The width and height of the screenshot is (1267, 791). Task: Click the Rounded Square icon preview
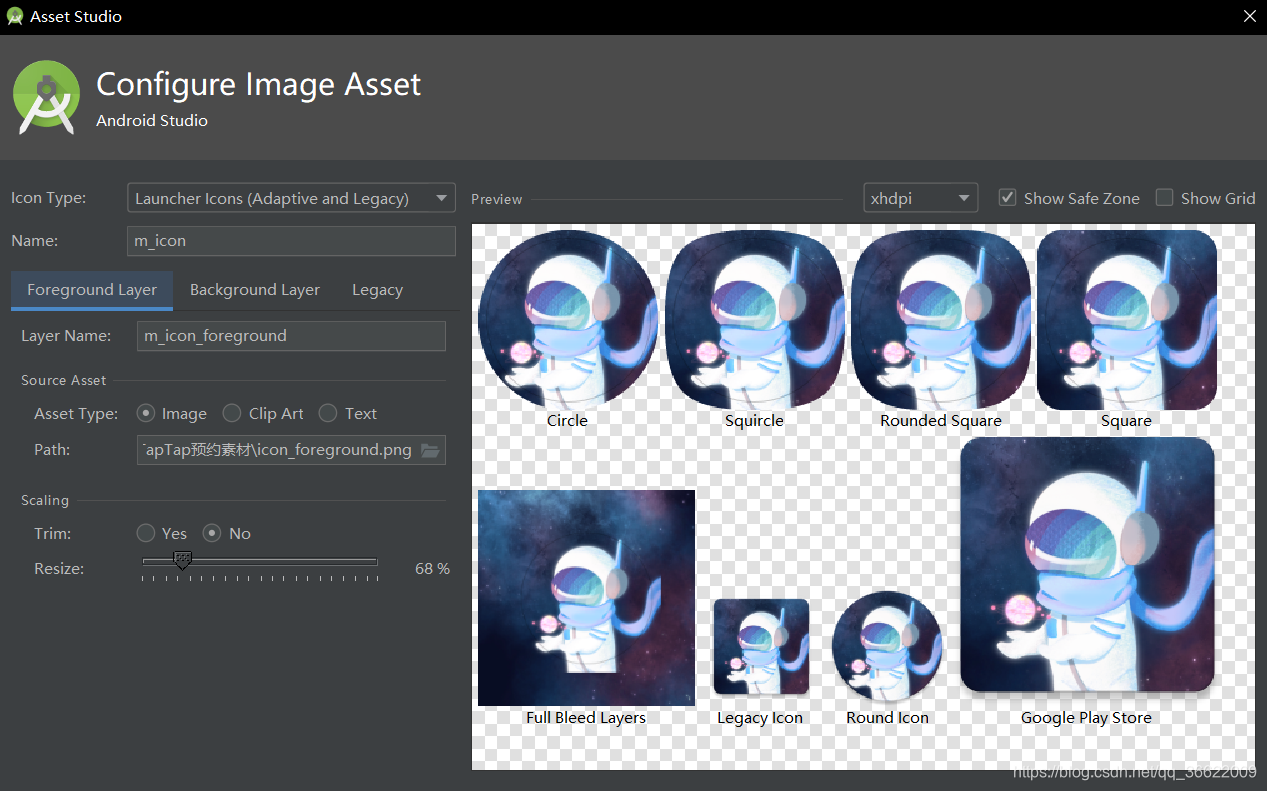coord(940,320)
